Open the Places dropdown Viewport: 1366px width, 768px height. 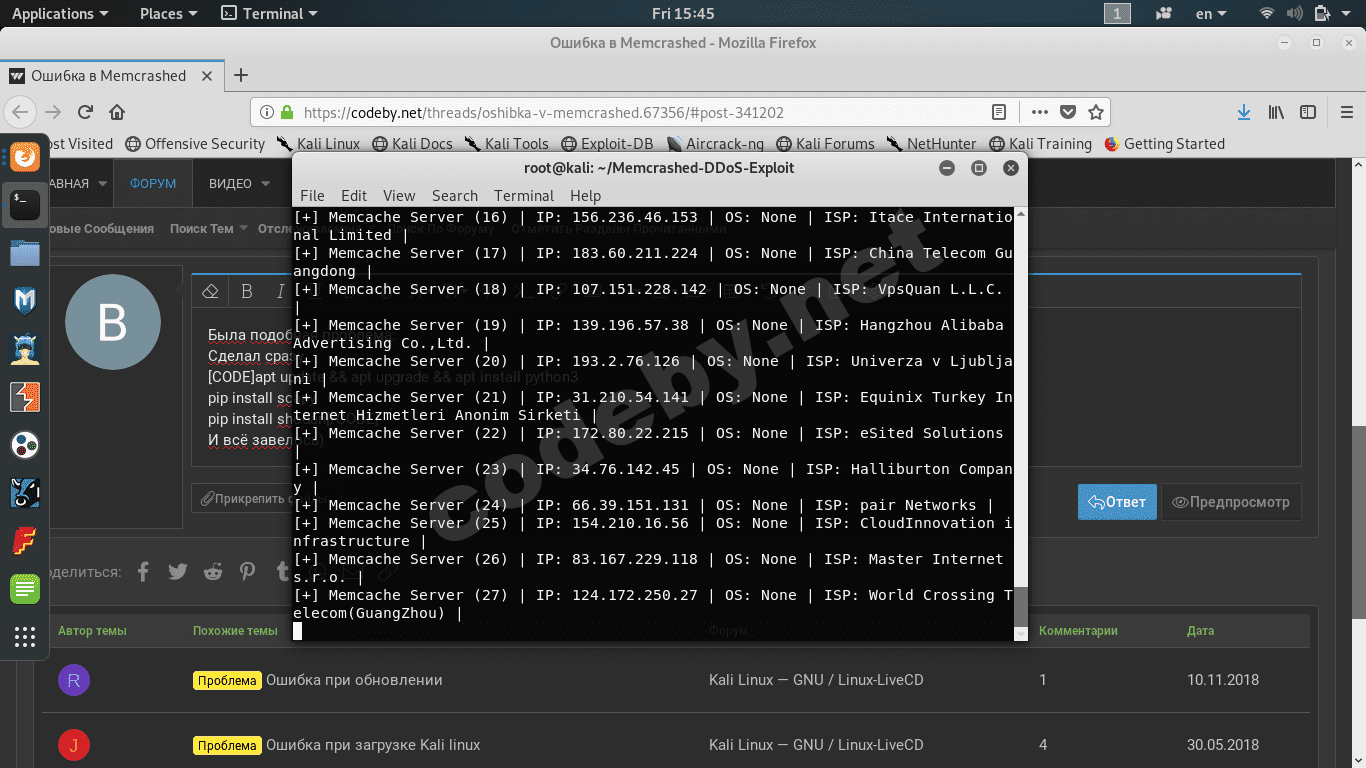click(168, 13)
